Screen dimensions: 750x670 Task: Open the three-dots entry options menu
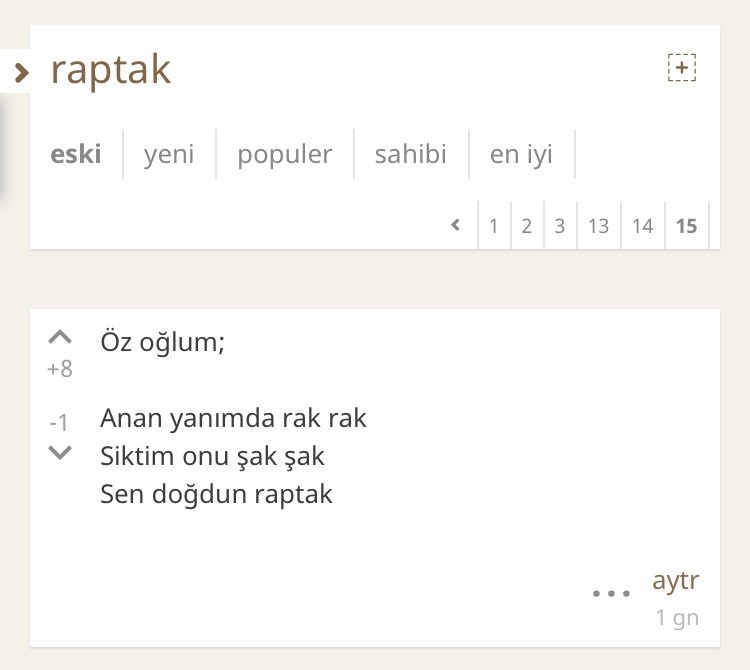(611, 593)
